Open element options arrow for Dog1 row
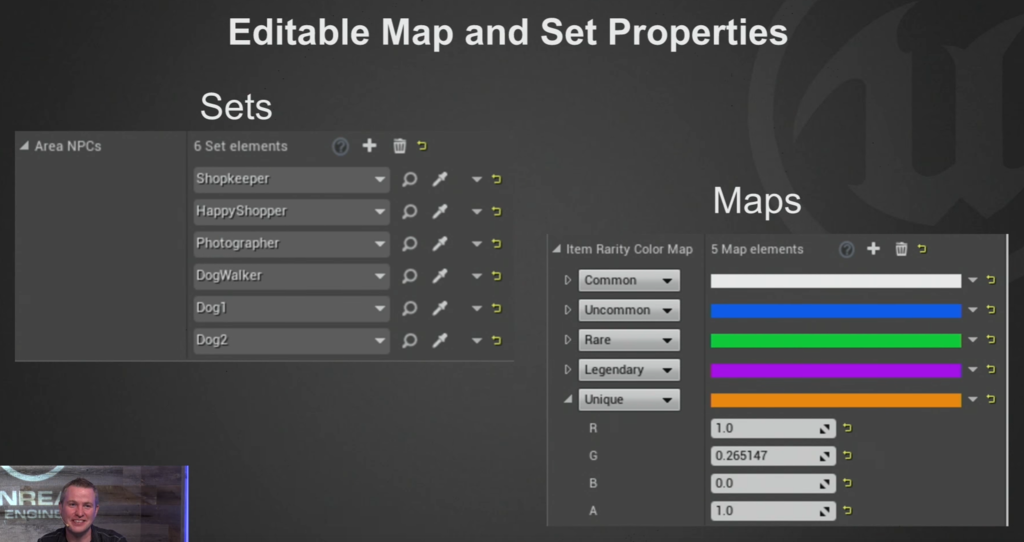 point(477,308)
